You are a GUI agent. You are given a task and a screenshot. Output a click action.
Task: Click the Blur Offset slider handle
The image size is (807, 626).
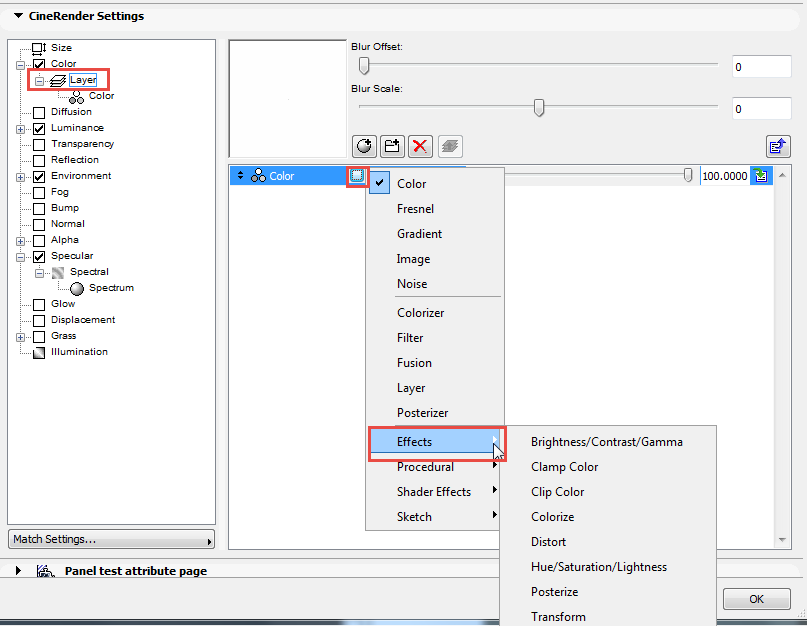tap(364, 65)
